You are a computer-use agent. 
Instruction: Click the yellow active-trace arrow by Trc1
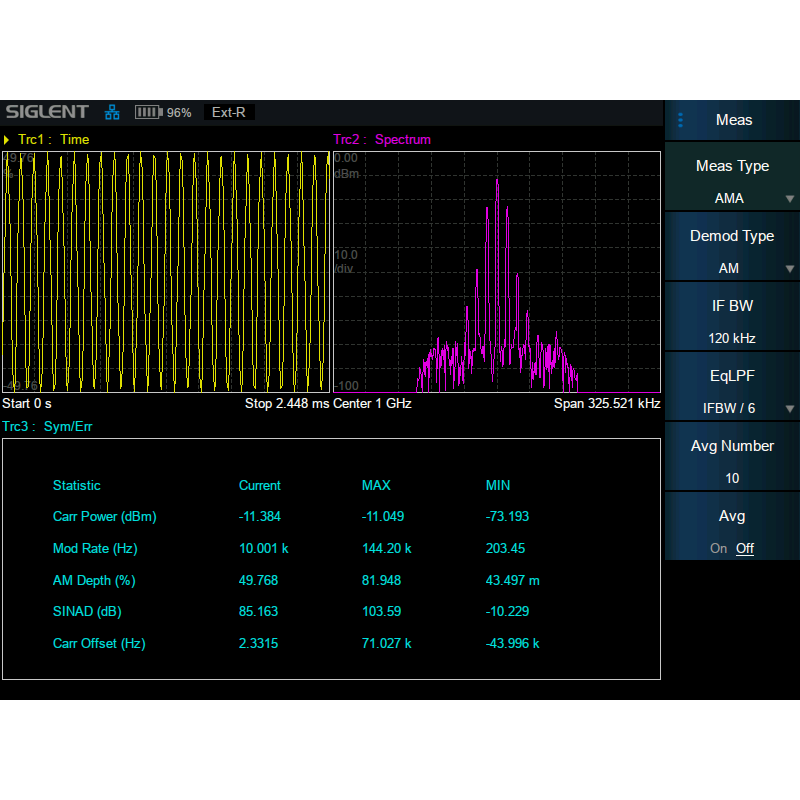7,140
